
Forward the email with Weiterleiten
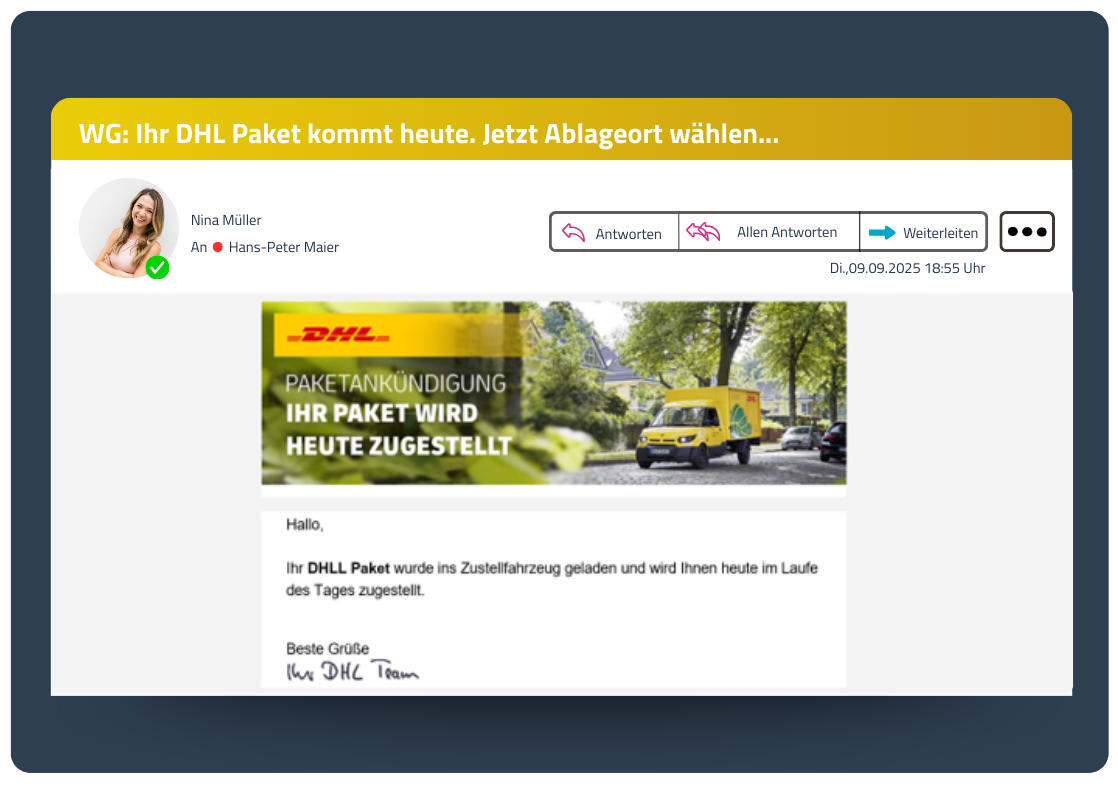(923, 232)
